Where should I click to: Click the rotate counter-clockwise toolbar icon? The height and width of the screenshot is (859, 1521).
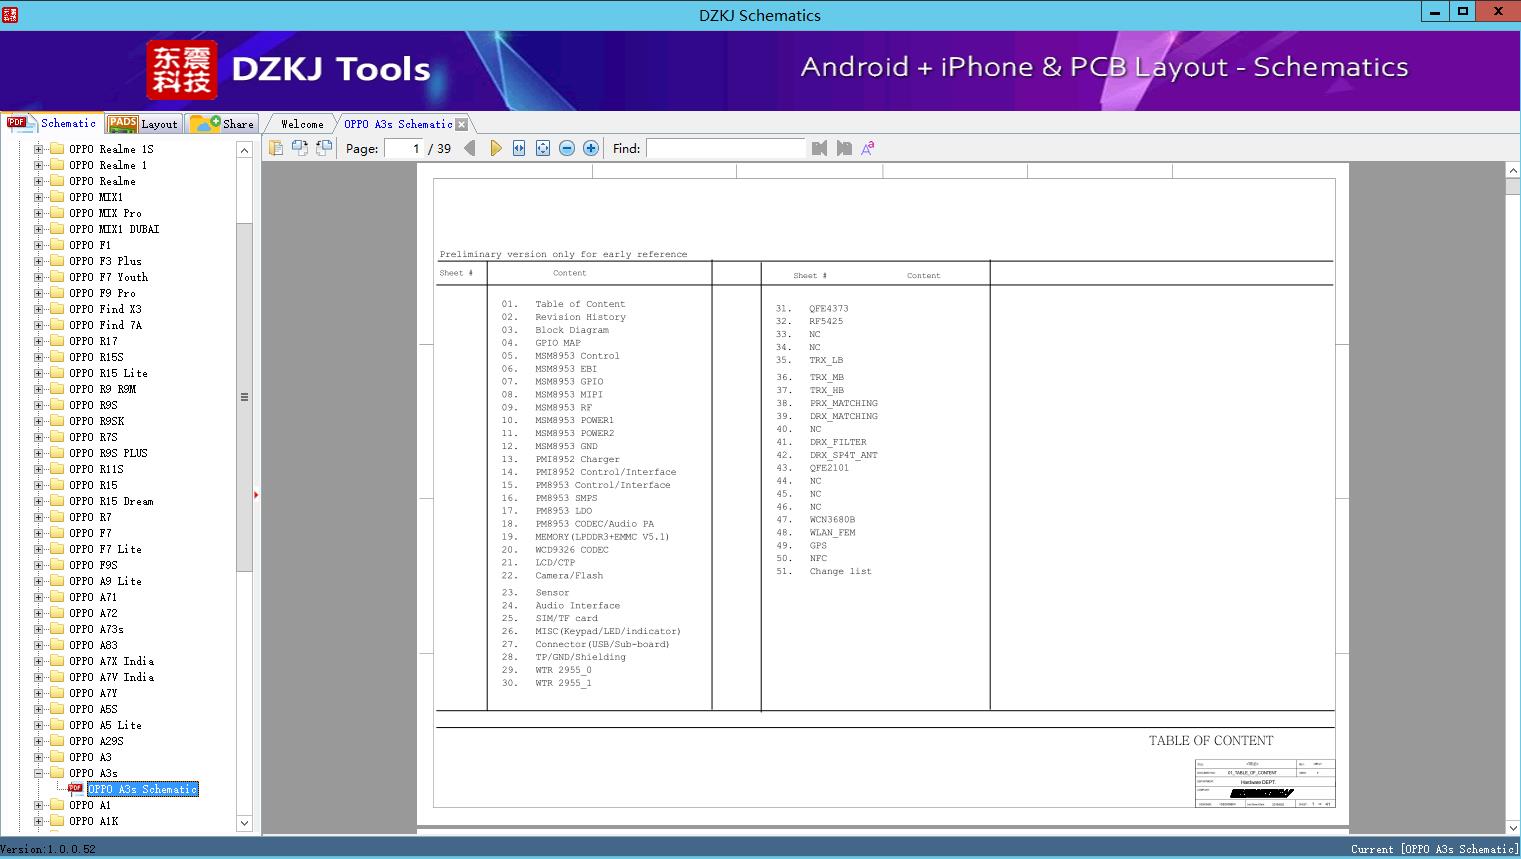(299, 148)
